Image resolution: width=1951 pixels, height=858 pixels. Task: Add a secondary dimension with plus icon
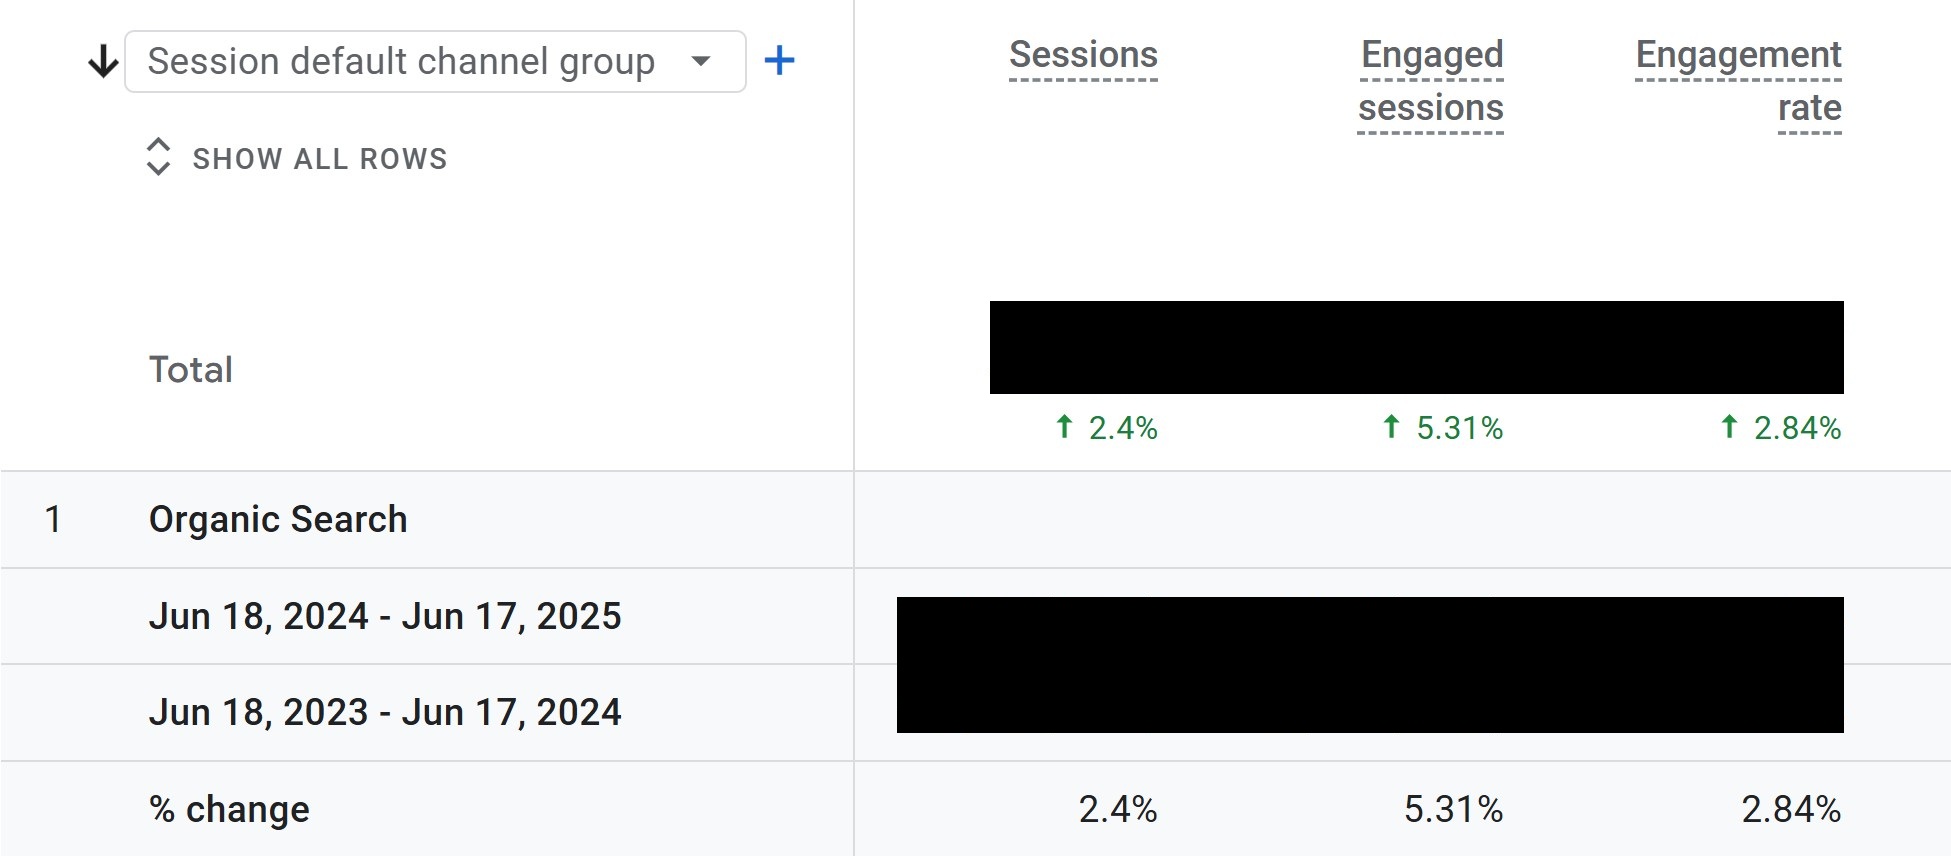[779, 61]
